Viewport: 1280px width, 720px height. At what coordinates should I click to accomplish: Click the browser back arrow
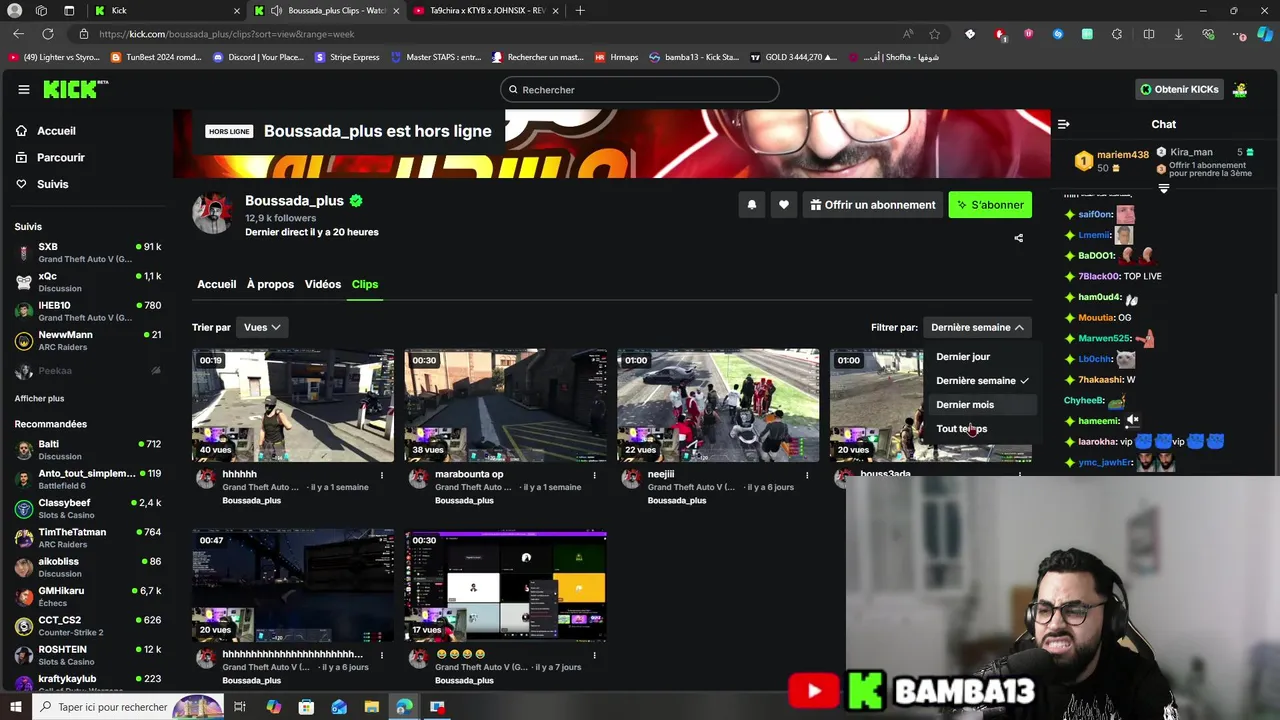[x=18, y=34]
